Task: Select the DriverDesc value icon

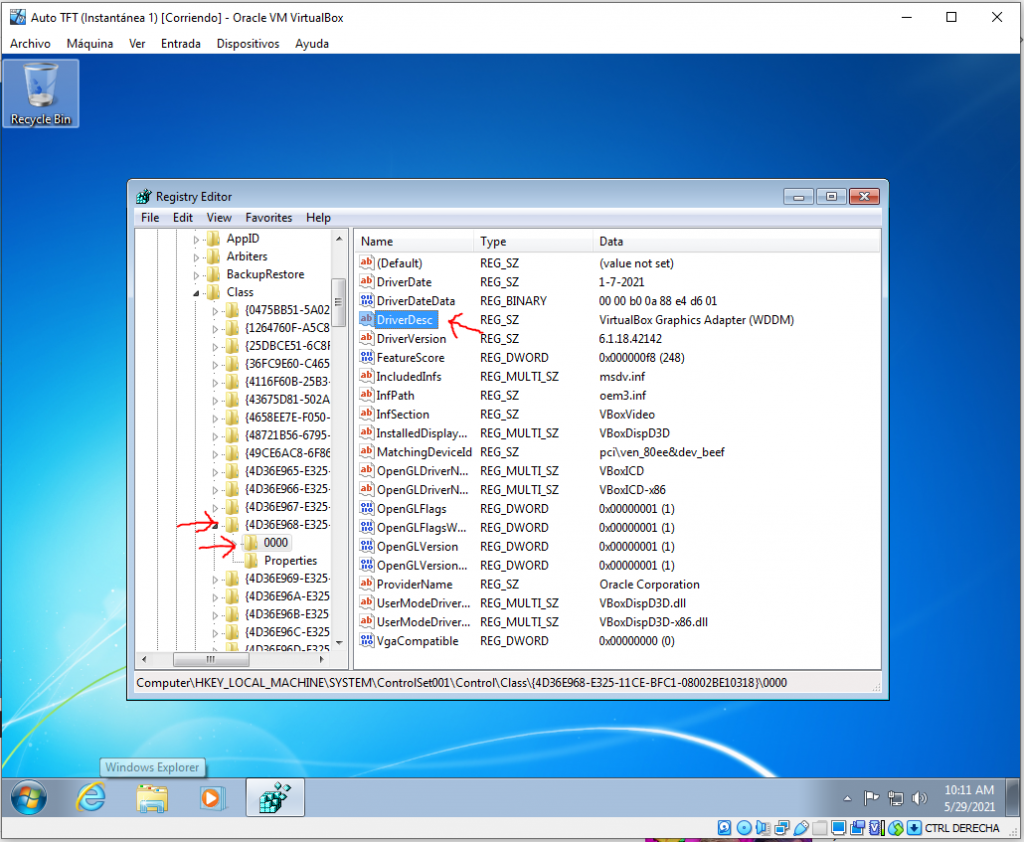Action: click(366, 320)
